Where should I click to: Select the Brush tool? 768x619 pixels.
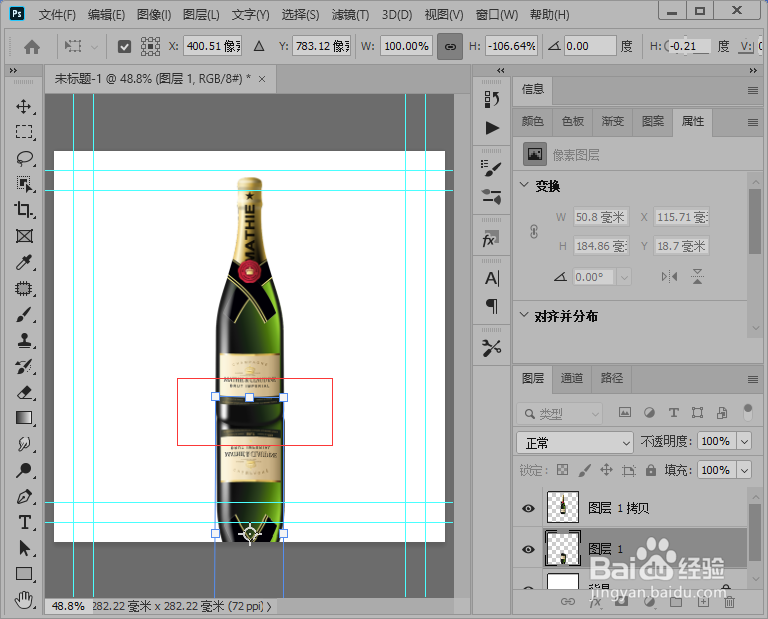tap(24, 314)
